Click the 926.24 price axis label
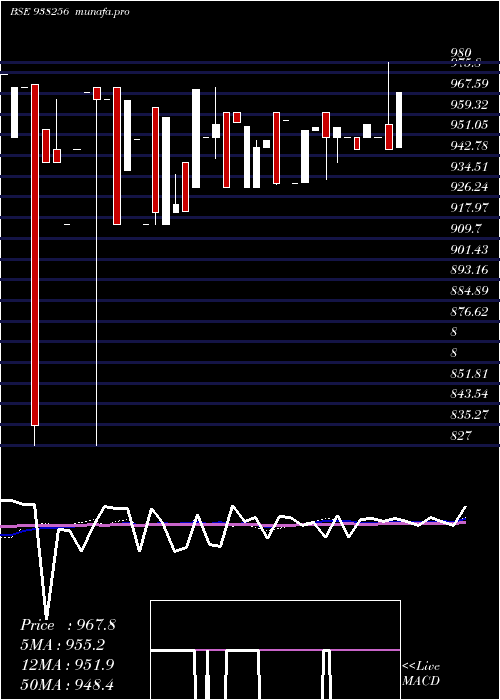The image size is (500, 700). pyautogui.click(x=469, y=187)
